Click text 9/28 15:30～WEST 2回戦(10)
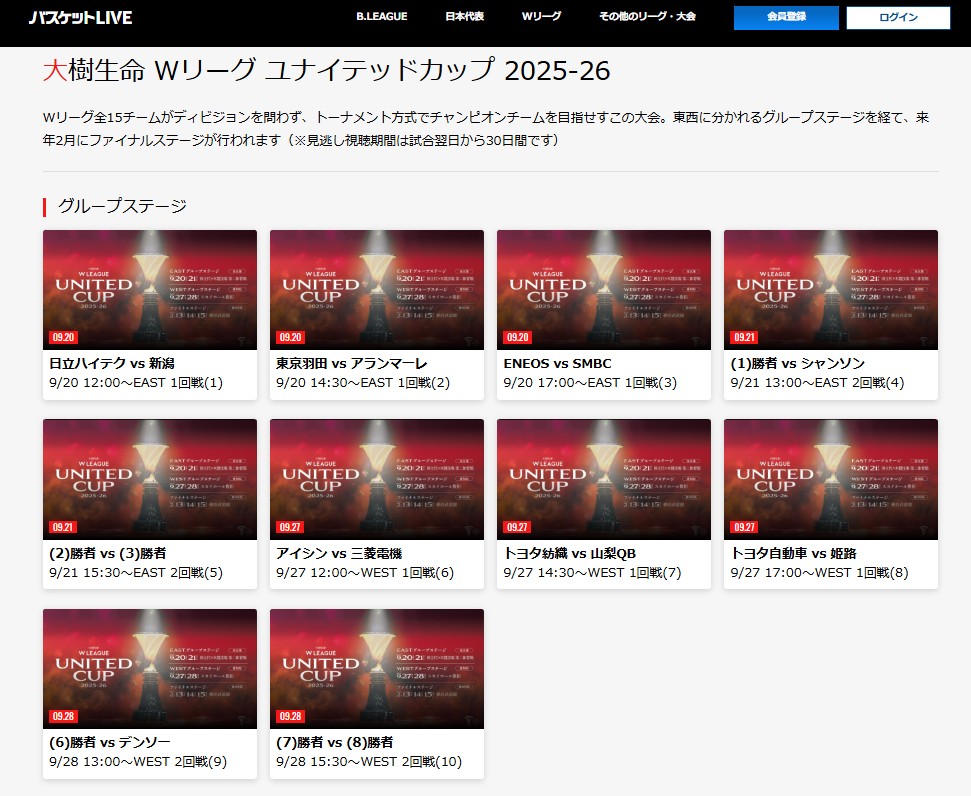Screen dimensions: 971x796 click(x=369, y=761)
